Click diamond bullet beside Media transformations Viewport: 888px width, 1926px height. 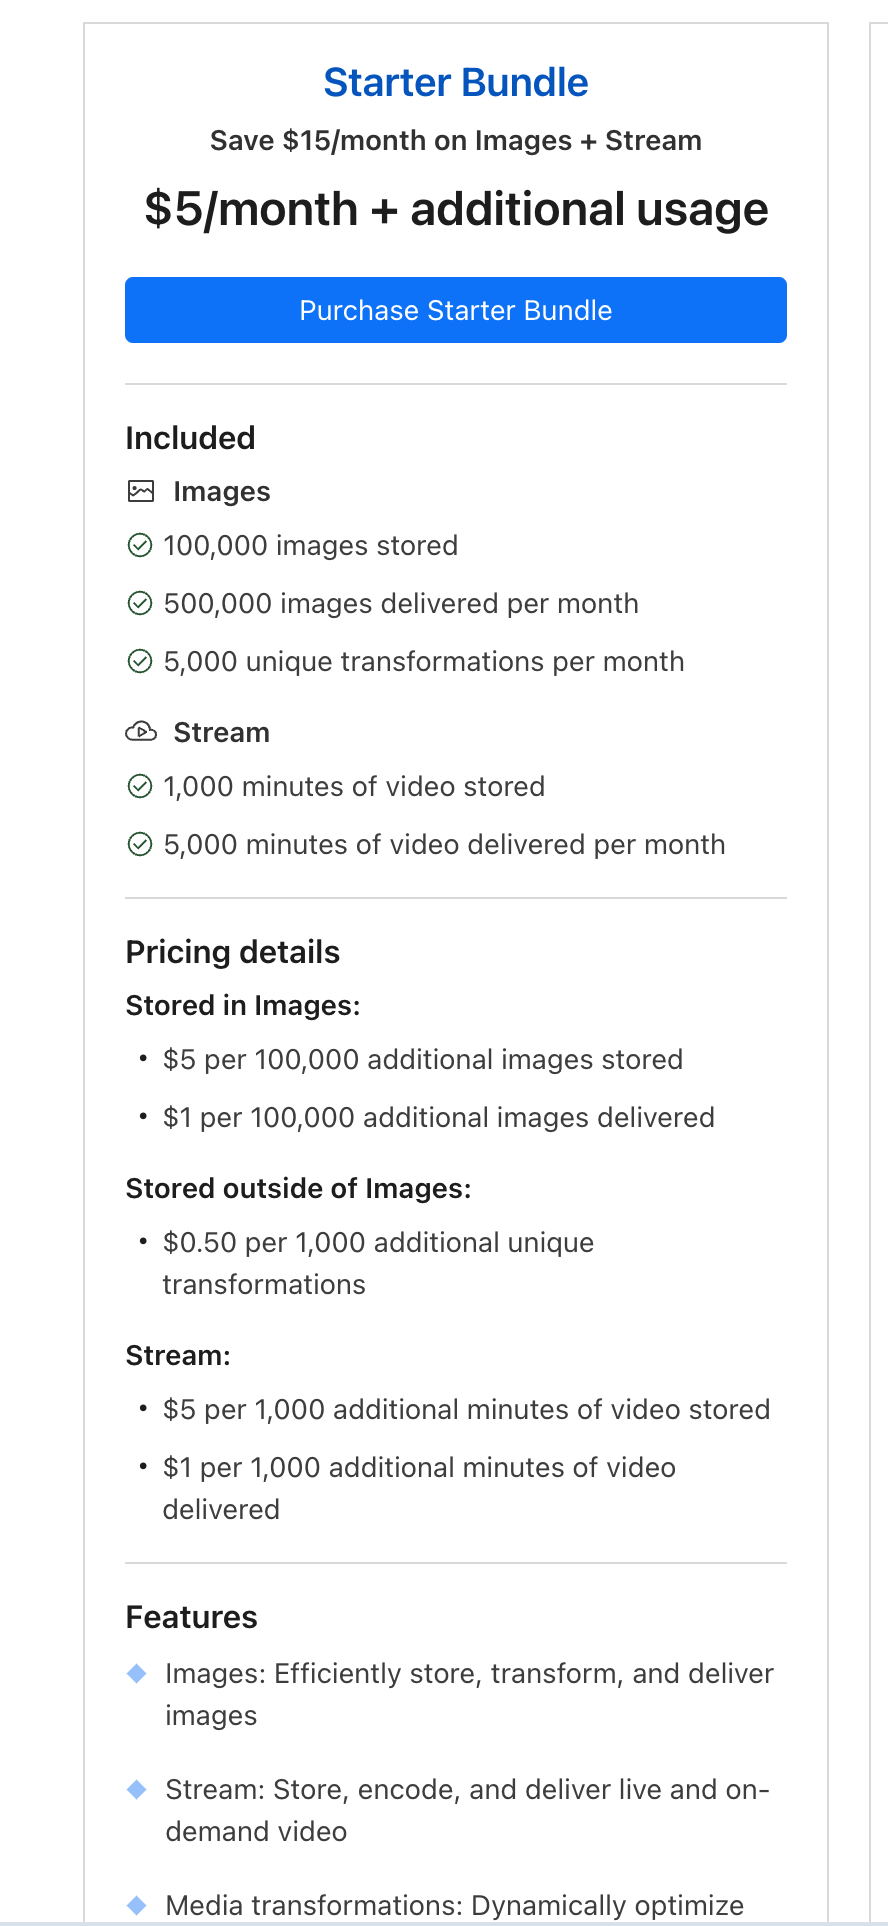138,1906
